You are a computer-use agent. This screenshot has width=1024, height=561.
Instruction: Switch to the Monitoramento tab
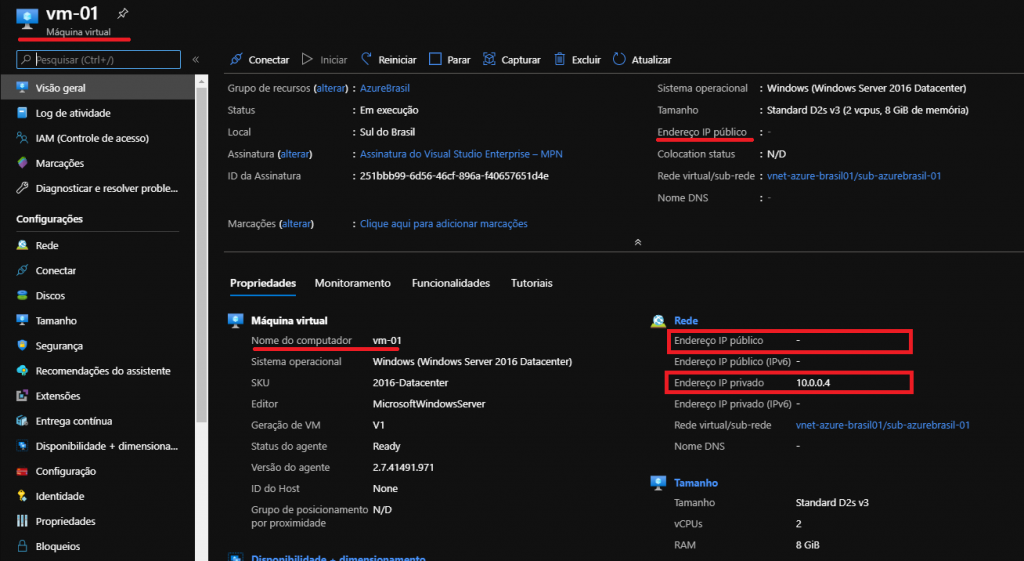click(352, 283)
